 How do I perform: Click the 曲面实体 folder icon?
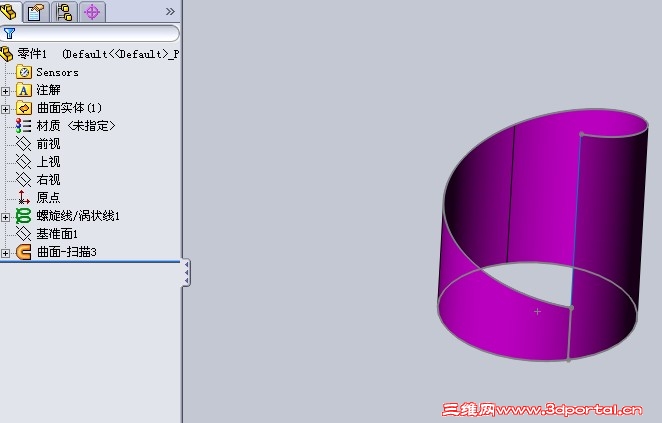pos(24,108)
